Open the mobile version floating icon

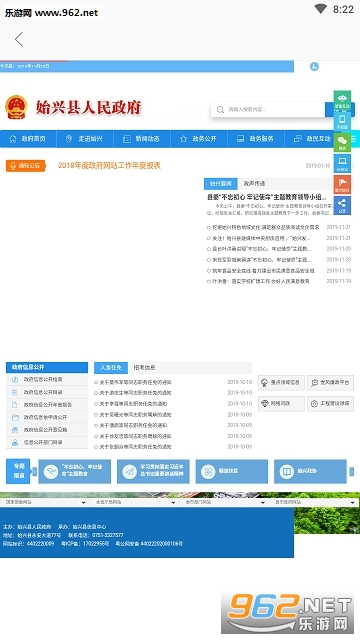[x=342, y=121]
